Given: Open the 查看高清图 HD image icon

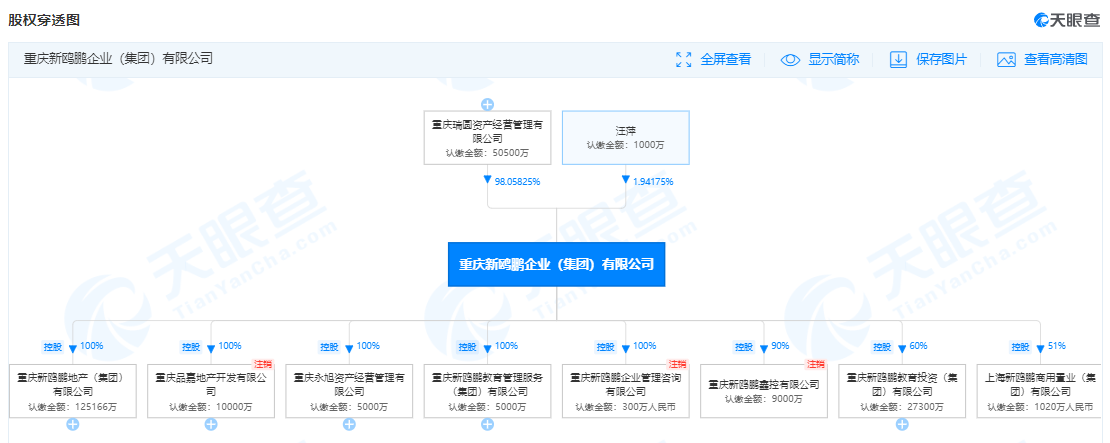Looking at the screenshot, I should pyautogui.click(x=1006, y=59).
